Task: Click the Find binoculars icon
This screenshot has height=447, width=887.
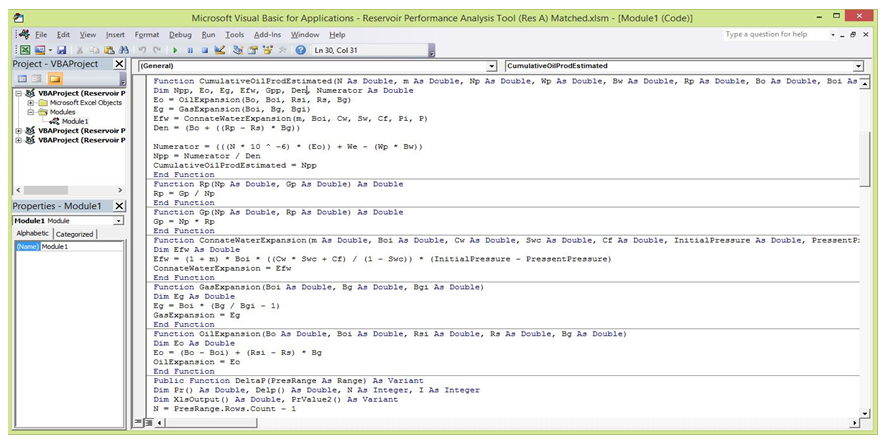Action: coord(123,50)
